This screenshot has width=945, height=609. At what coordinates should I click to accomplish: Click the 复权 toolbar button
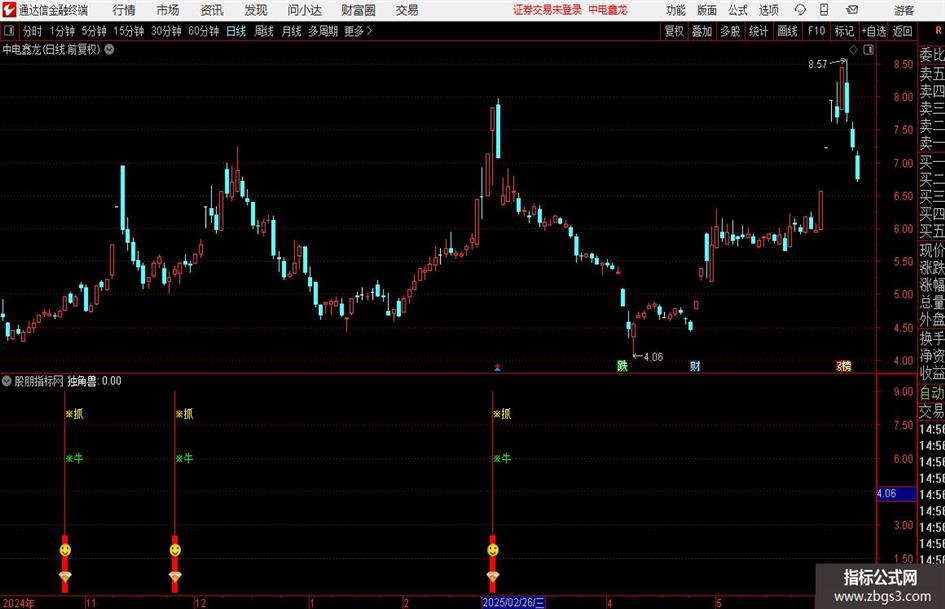674,31
